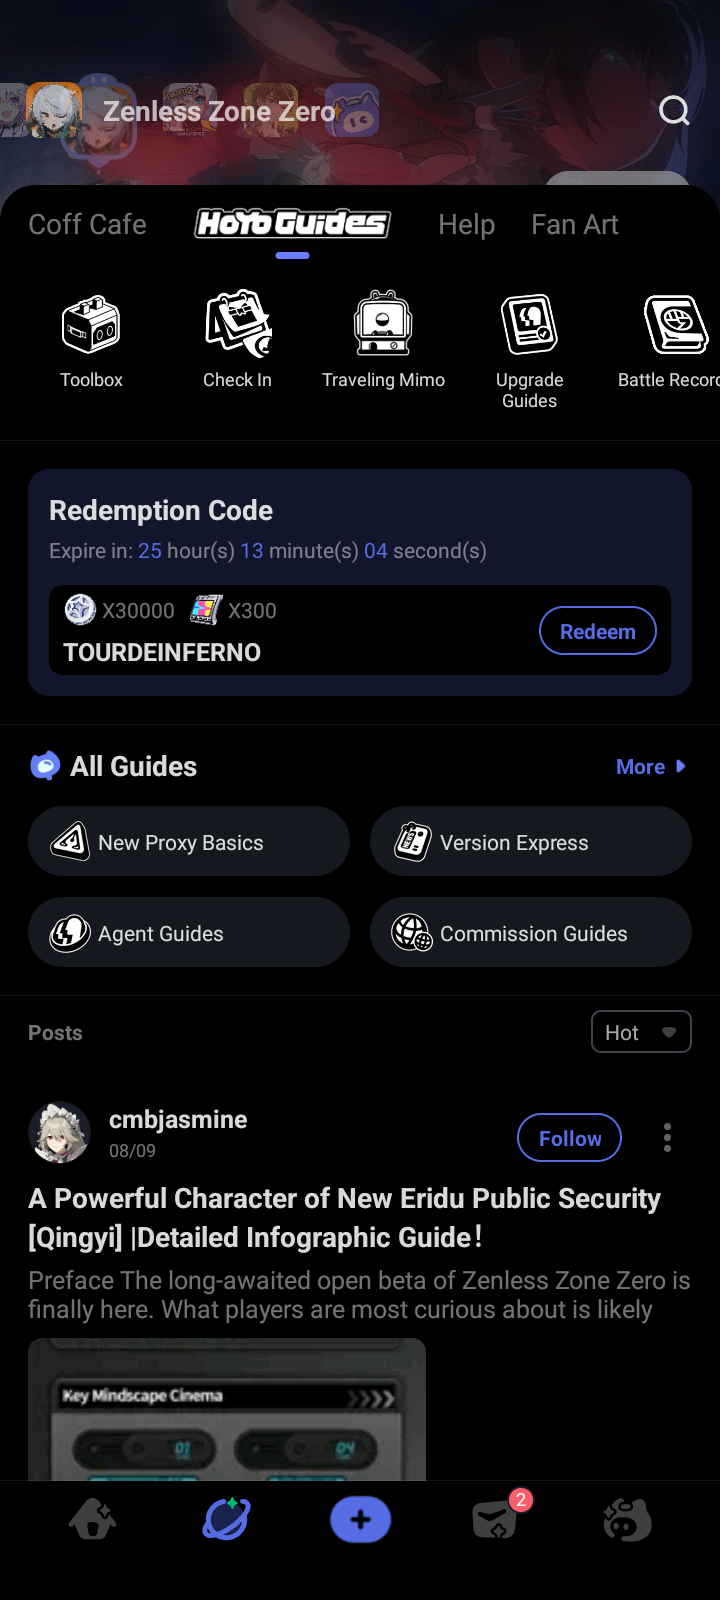Expand the Hot sort dropdown

tap(641, 1032)
